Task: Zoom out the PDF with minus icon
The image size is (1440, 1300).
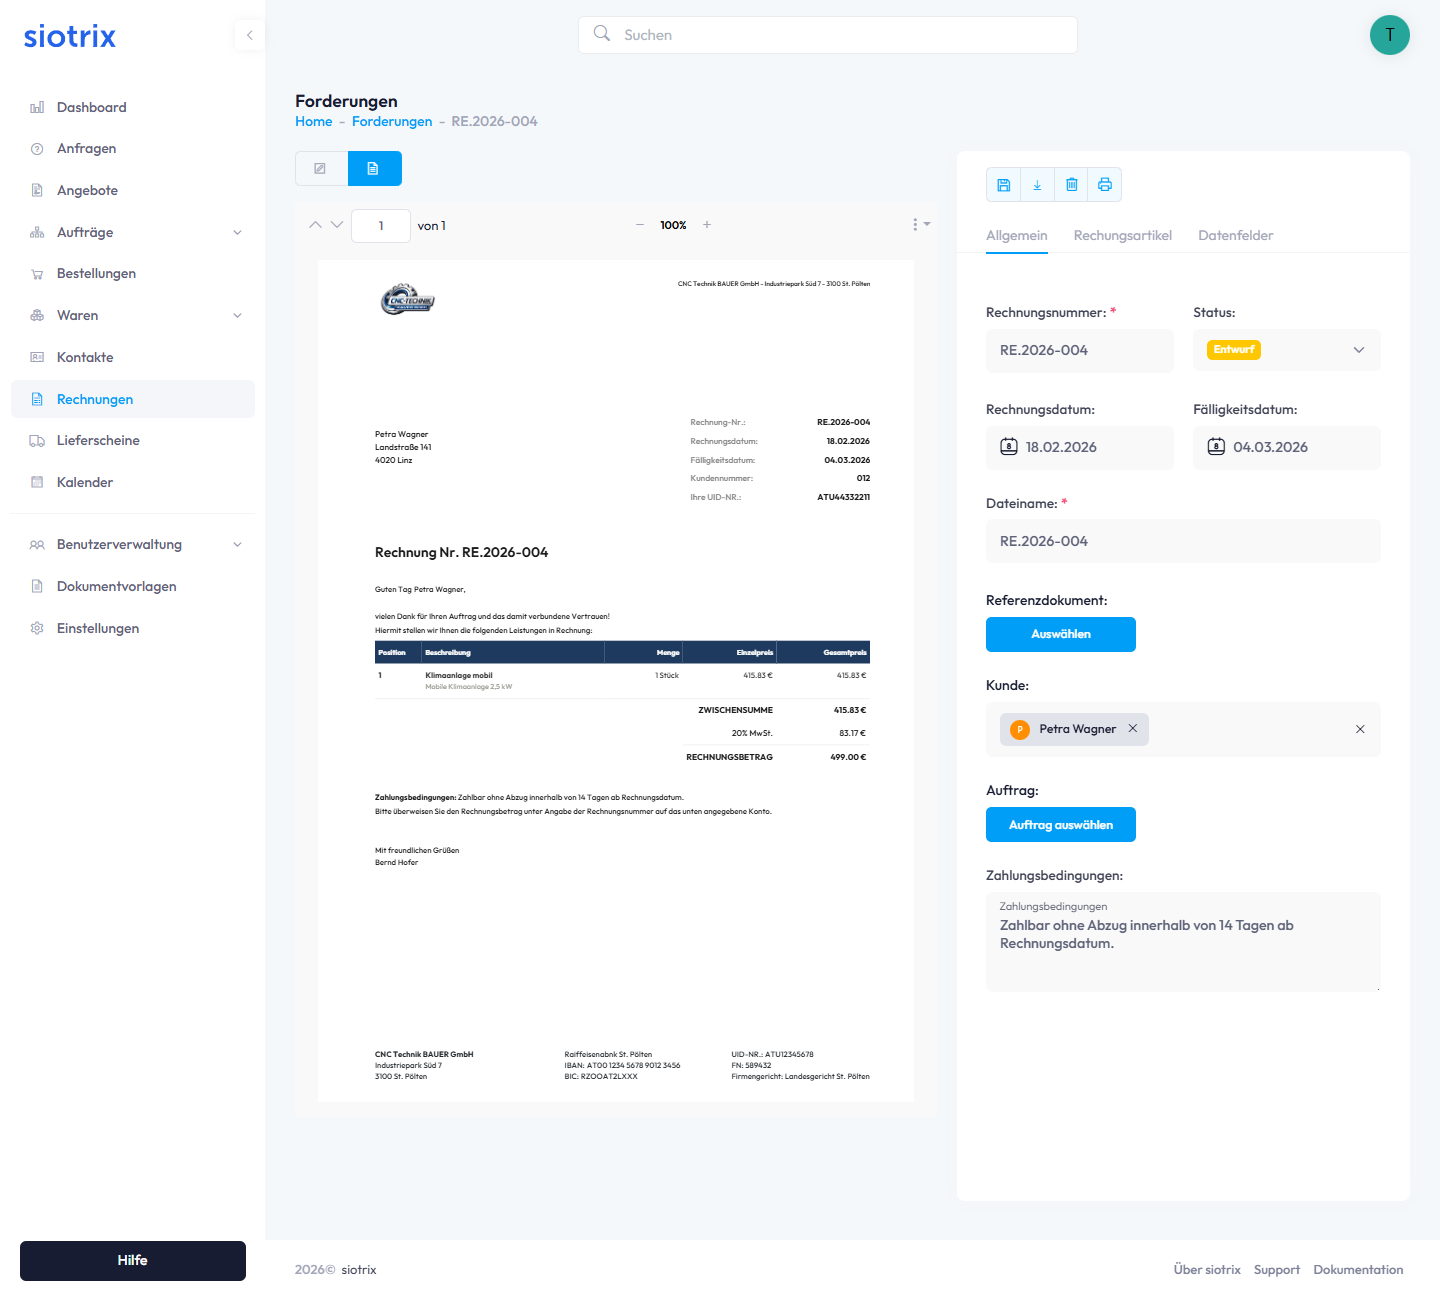Action: 640,225
